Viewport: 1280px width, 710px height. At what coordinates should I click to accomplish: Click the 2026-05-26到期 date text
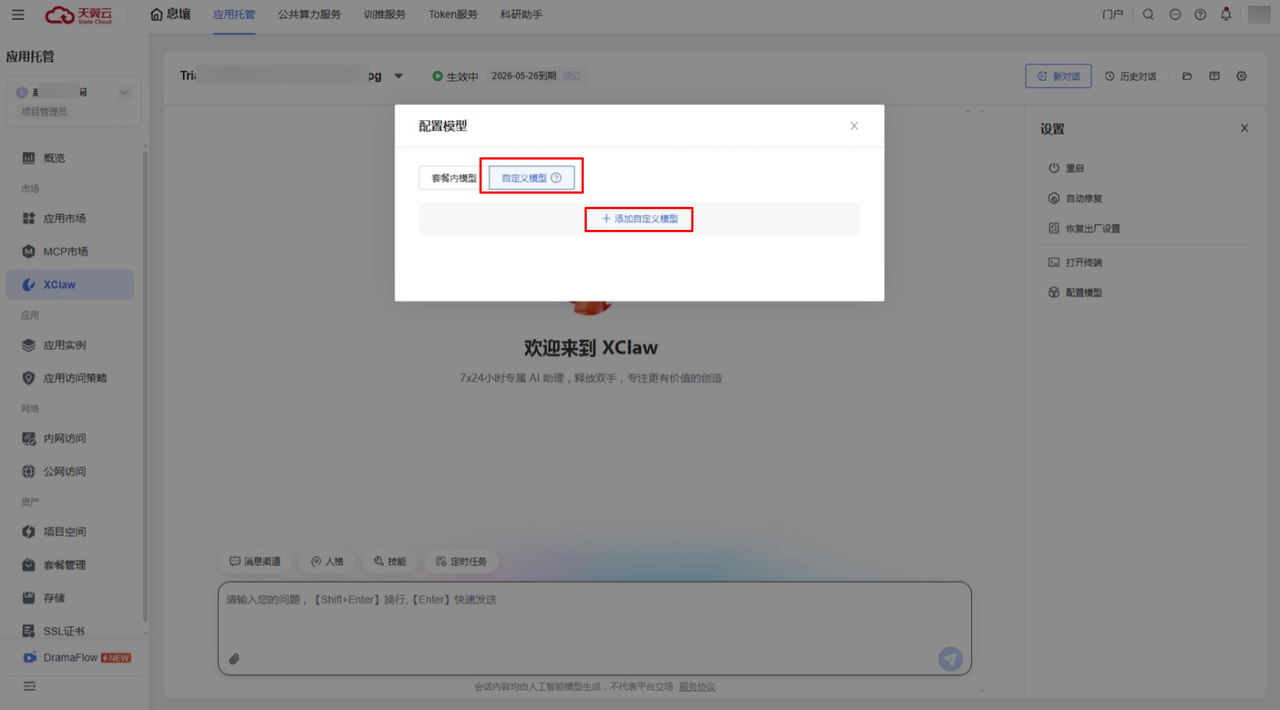(524, 76)
